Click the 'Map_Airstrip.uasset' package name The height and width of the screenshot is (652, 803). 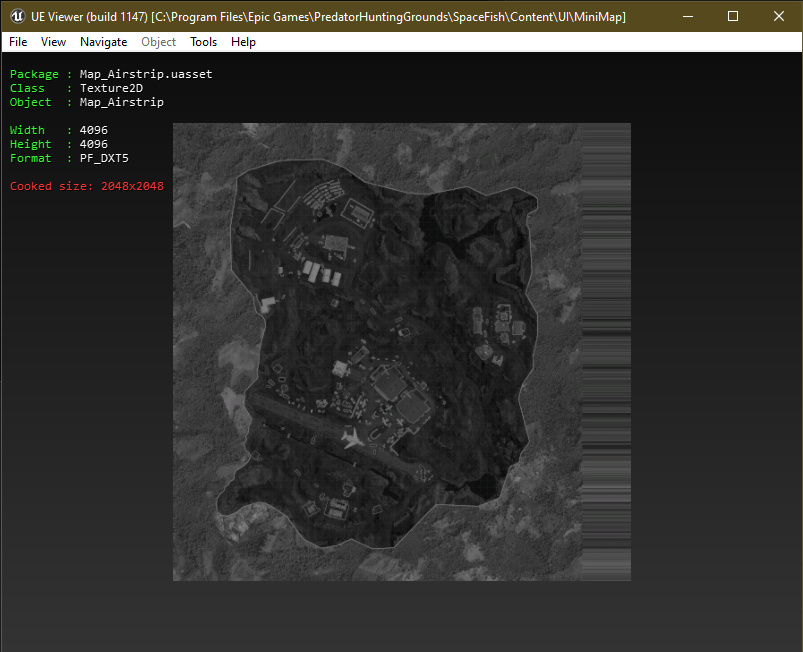click(146, 74)
